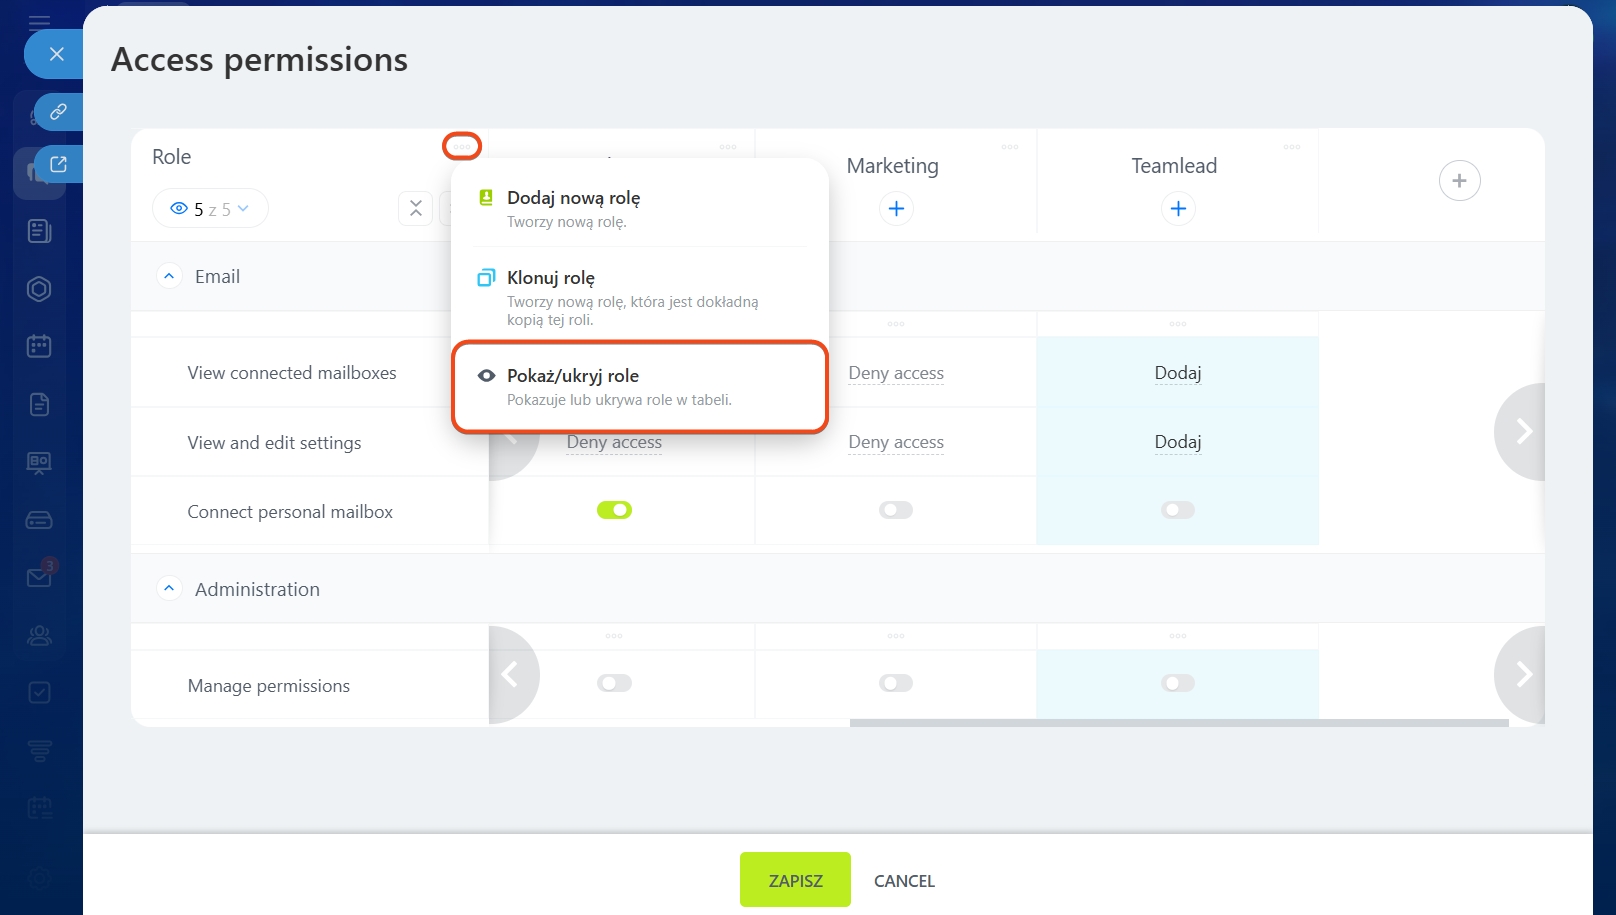Viewport: 1616px width, 915px height.
Task: Enable Manage permissions toggle for Teamlead
Action: (1178, 683)
